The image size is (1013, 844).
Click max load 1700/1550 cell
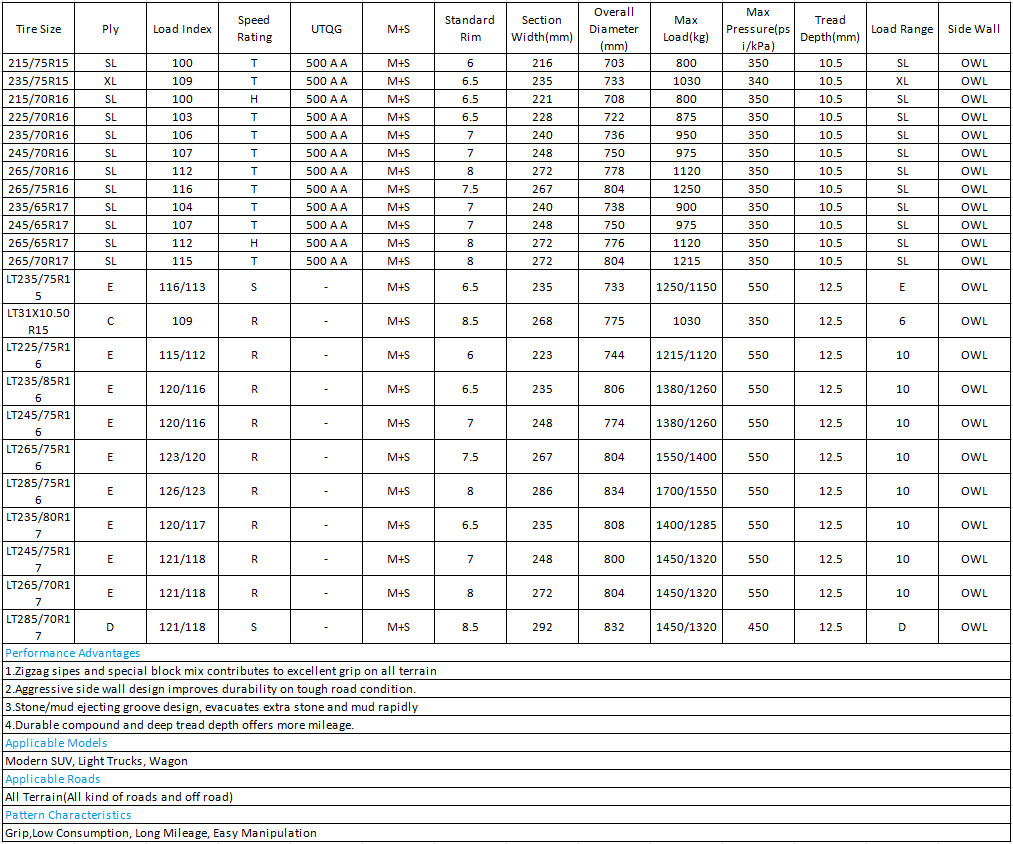tap(686, 491)
